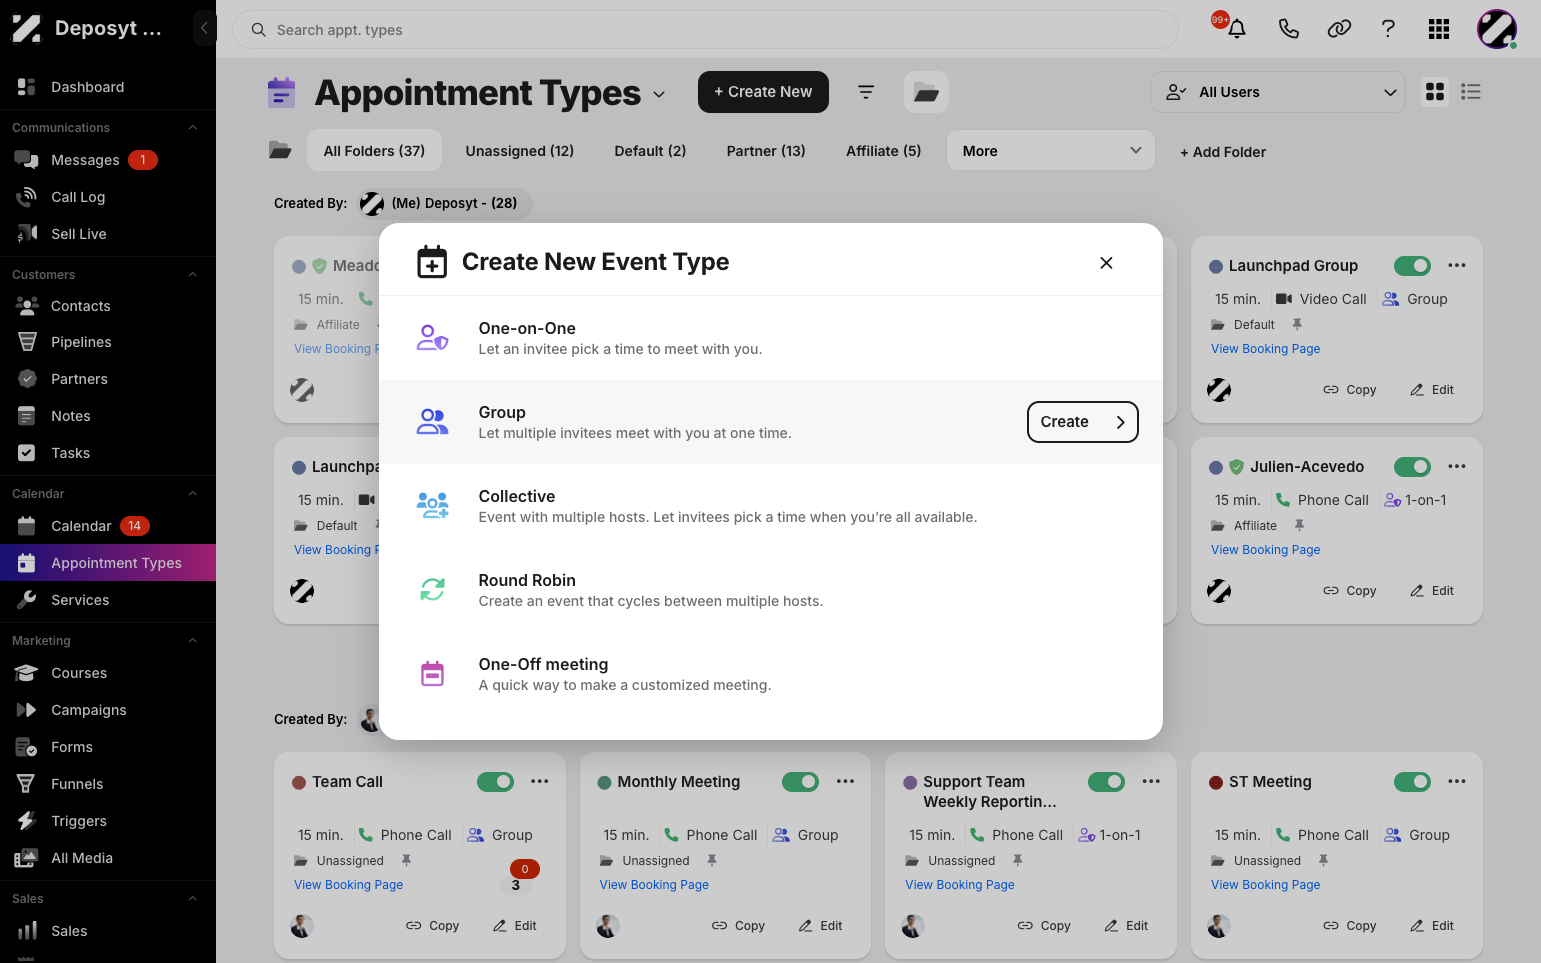
Task: Select the Unassigned (12) tab
Action: click(520, 151)
